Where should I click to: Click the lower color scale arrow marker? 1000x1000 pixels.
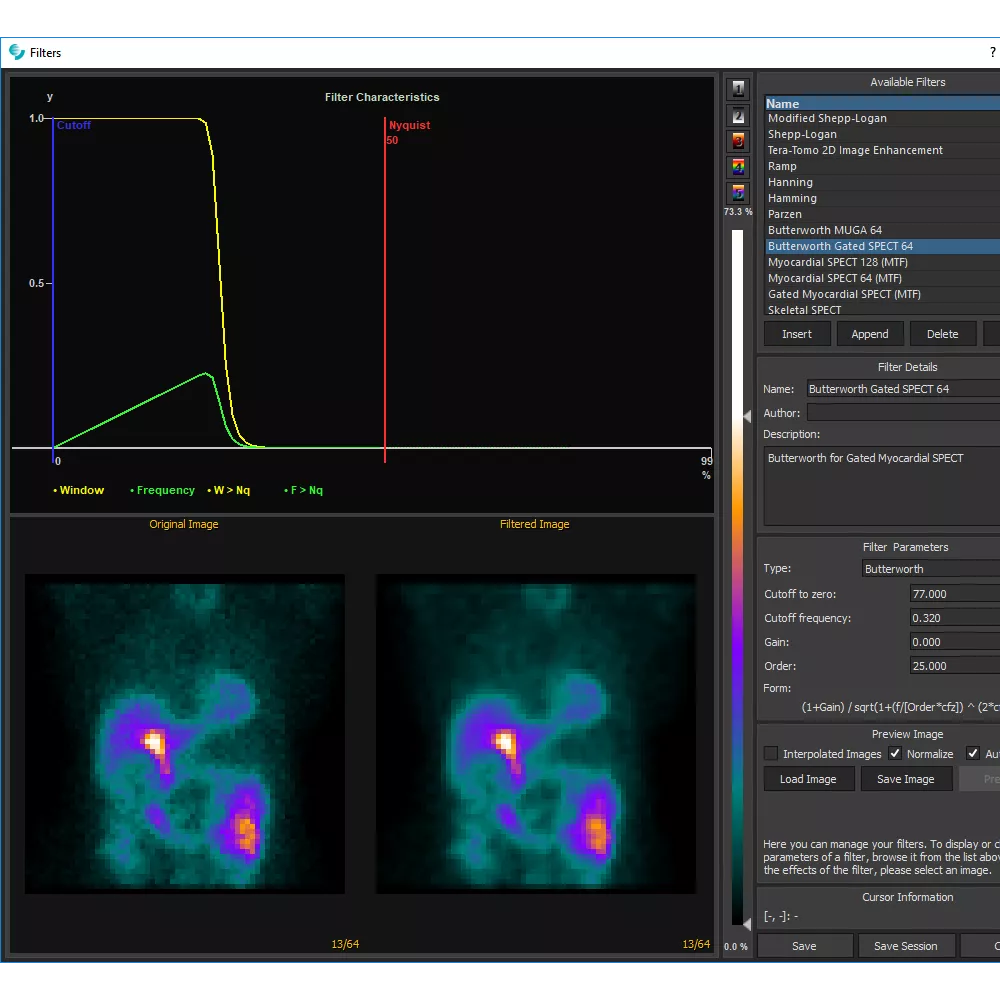[747, 923]
